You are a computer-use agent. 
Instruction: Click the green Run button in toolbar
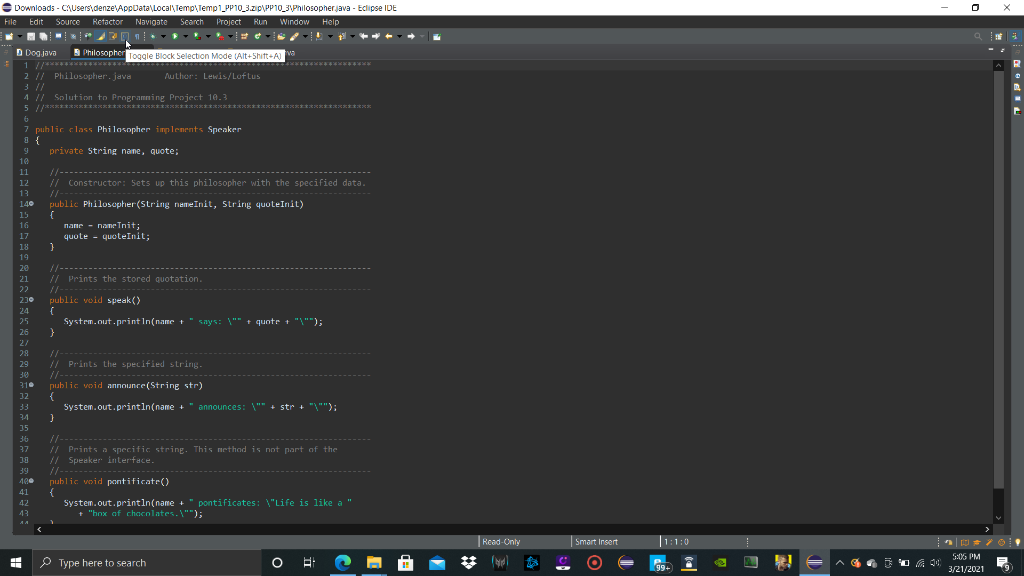[175, 37]
